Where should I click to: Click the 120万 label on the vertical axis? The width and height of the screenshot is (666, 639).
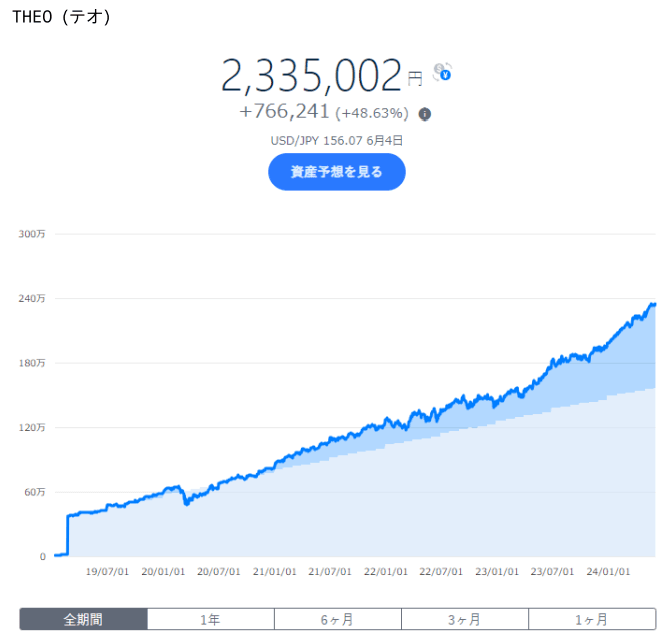[32, 427]
